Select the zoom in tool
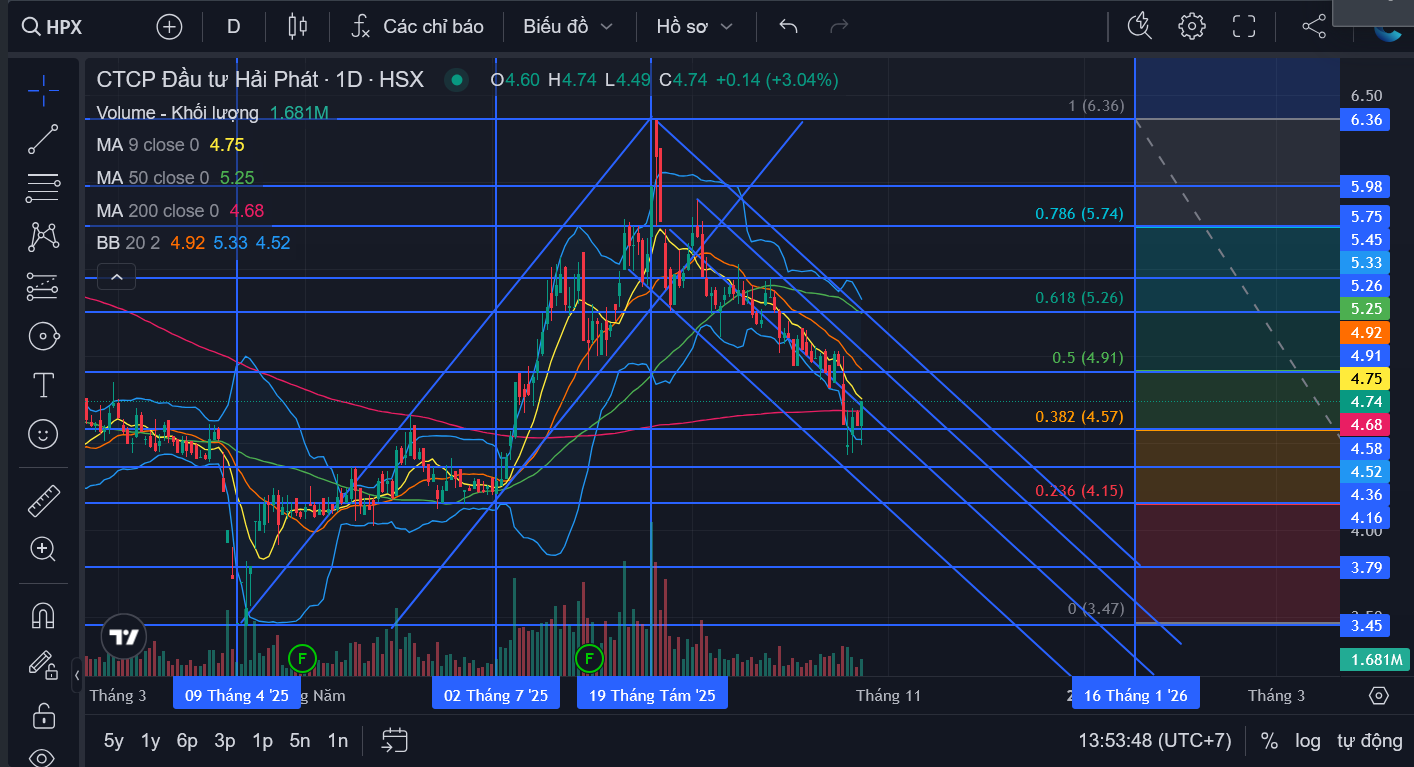1414x767 pixels. (43, 549)
